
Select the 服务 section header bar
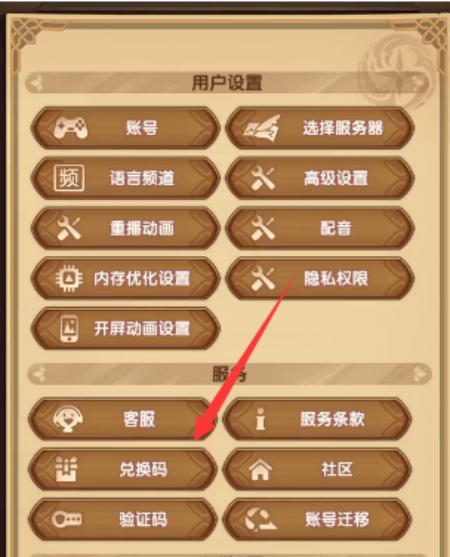229,374
